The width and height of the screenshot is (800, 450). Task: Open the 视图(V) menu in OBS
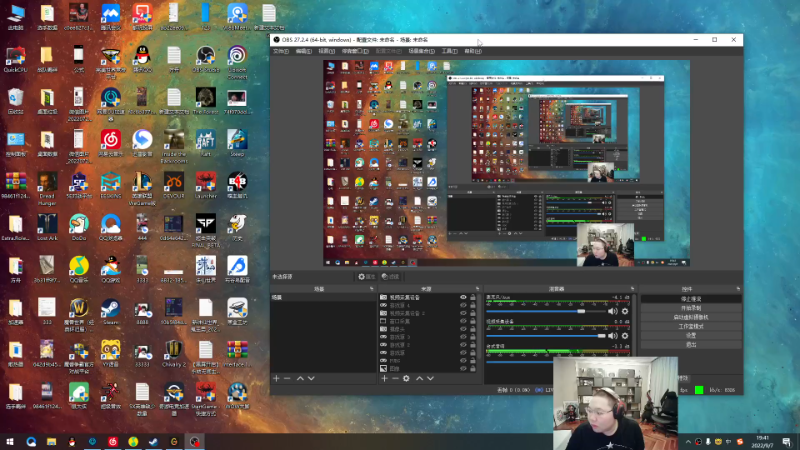click(x=327, y=51)
